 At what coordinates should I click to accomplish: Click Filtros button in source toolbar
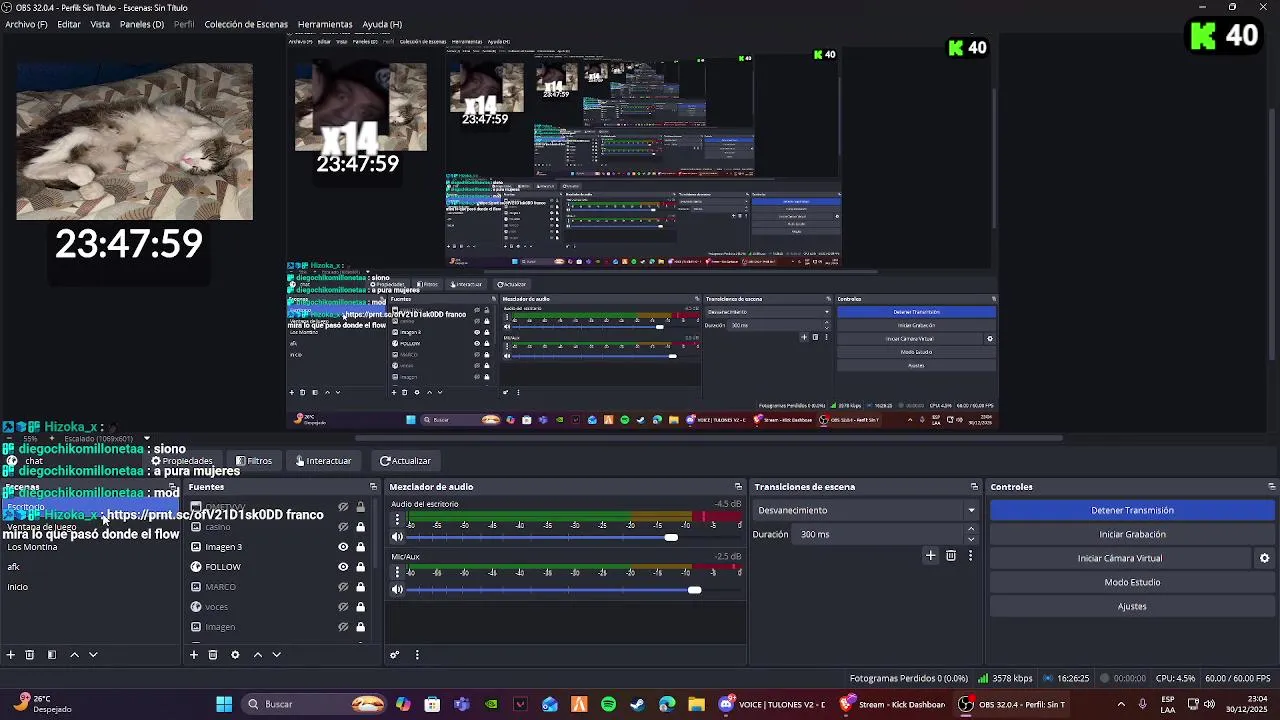(x=254, y=461)
